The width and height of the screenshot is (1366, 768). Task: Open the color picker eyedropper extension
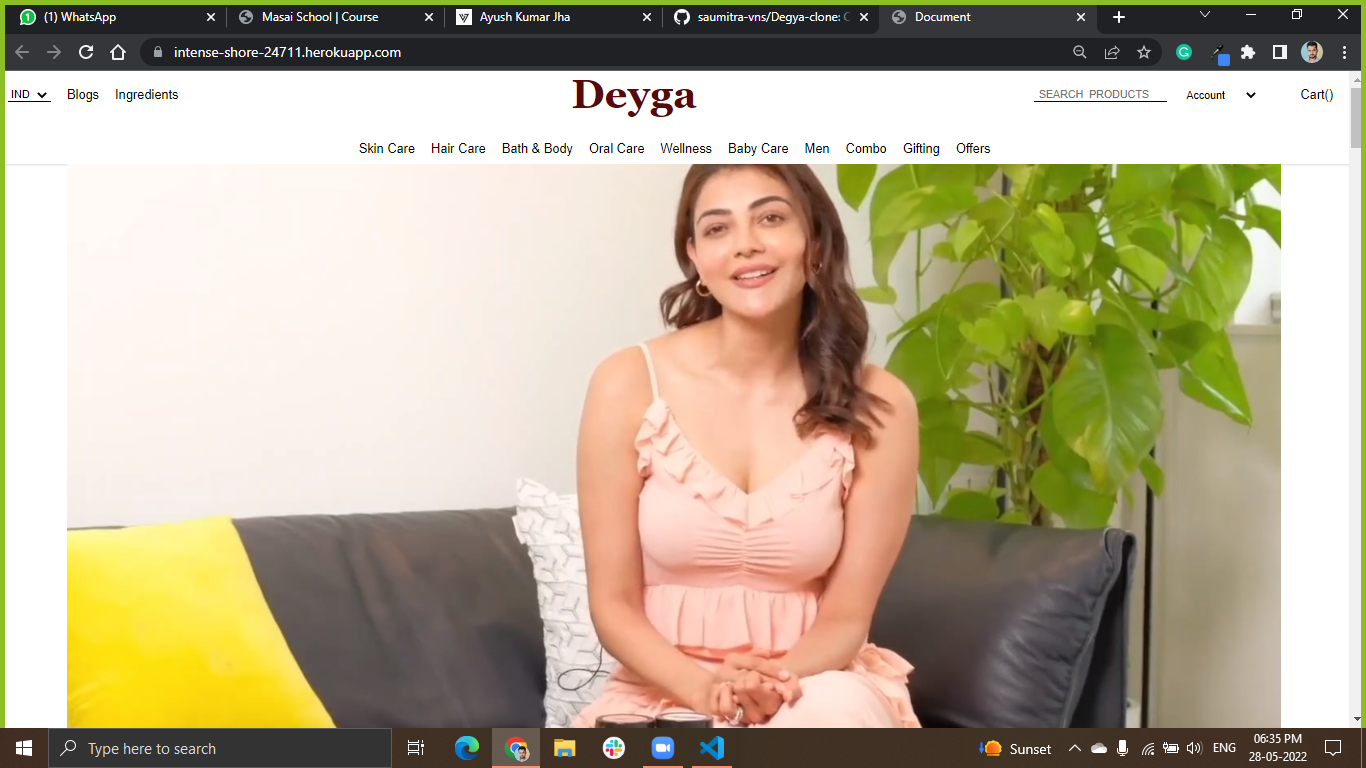click(x=1218, y=53)
